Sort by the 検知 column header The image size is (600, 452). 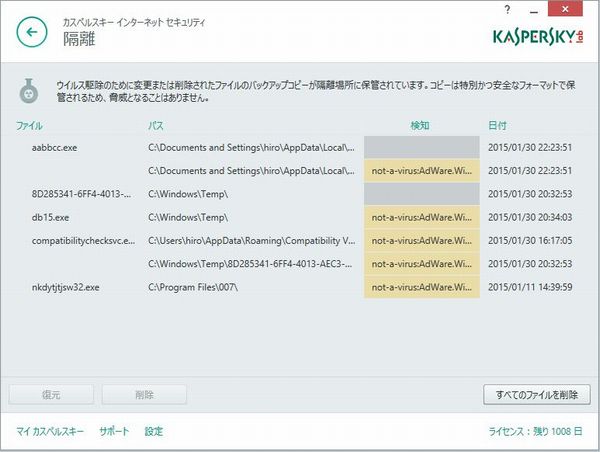tap(420, 126)
